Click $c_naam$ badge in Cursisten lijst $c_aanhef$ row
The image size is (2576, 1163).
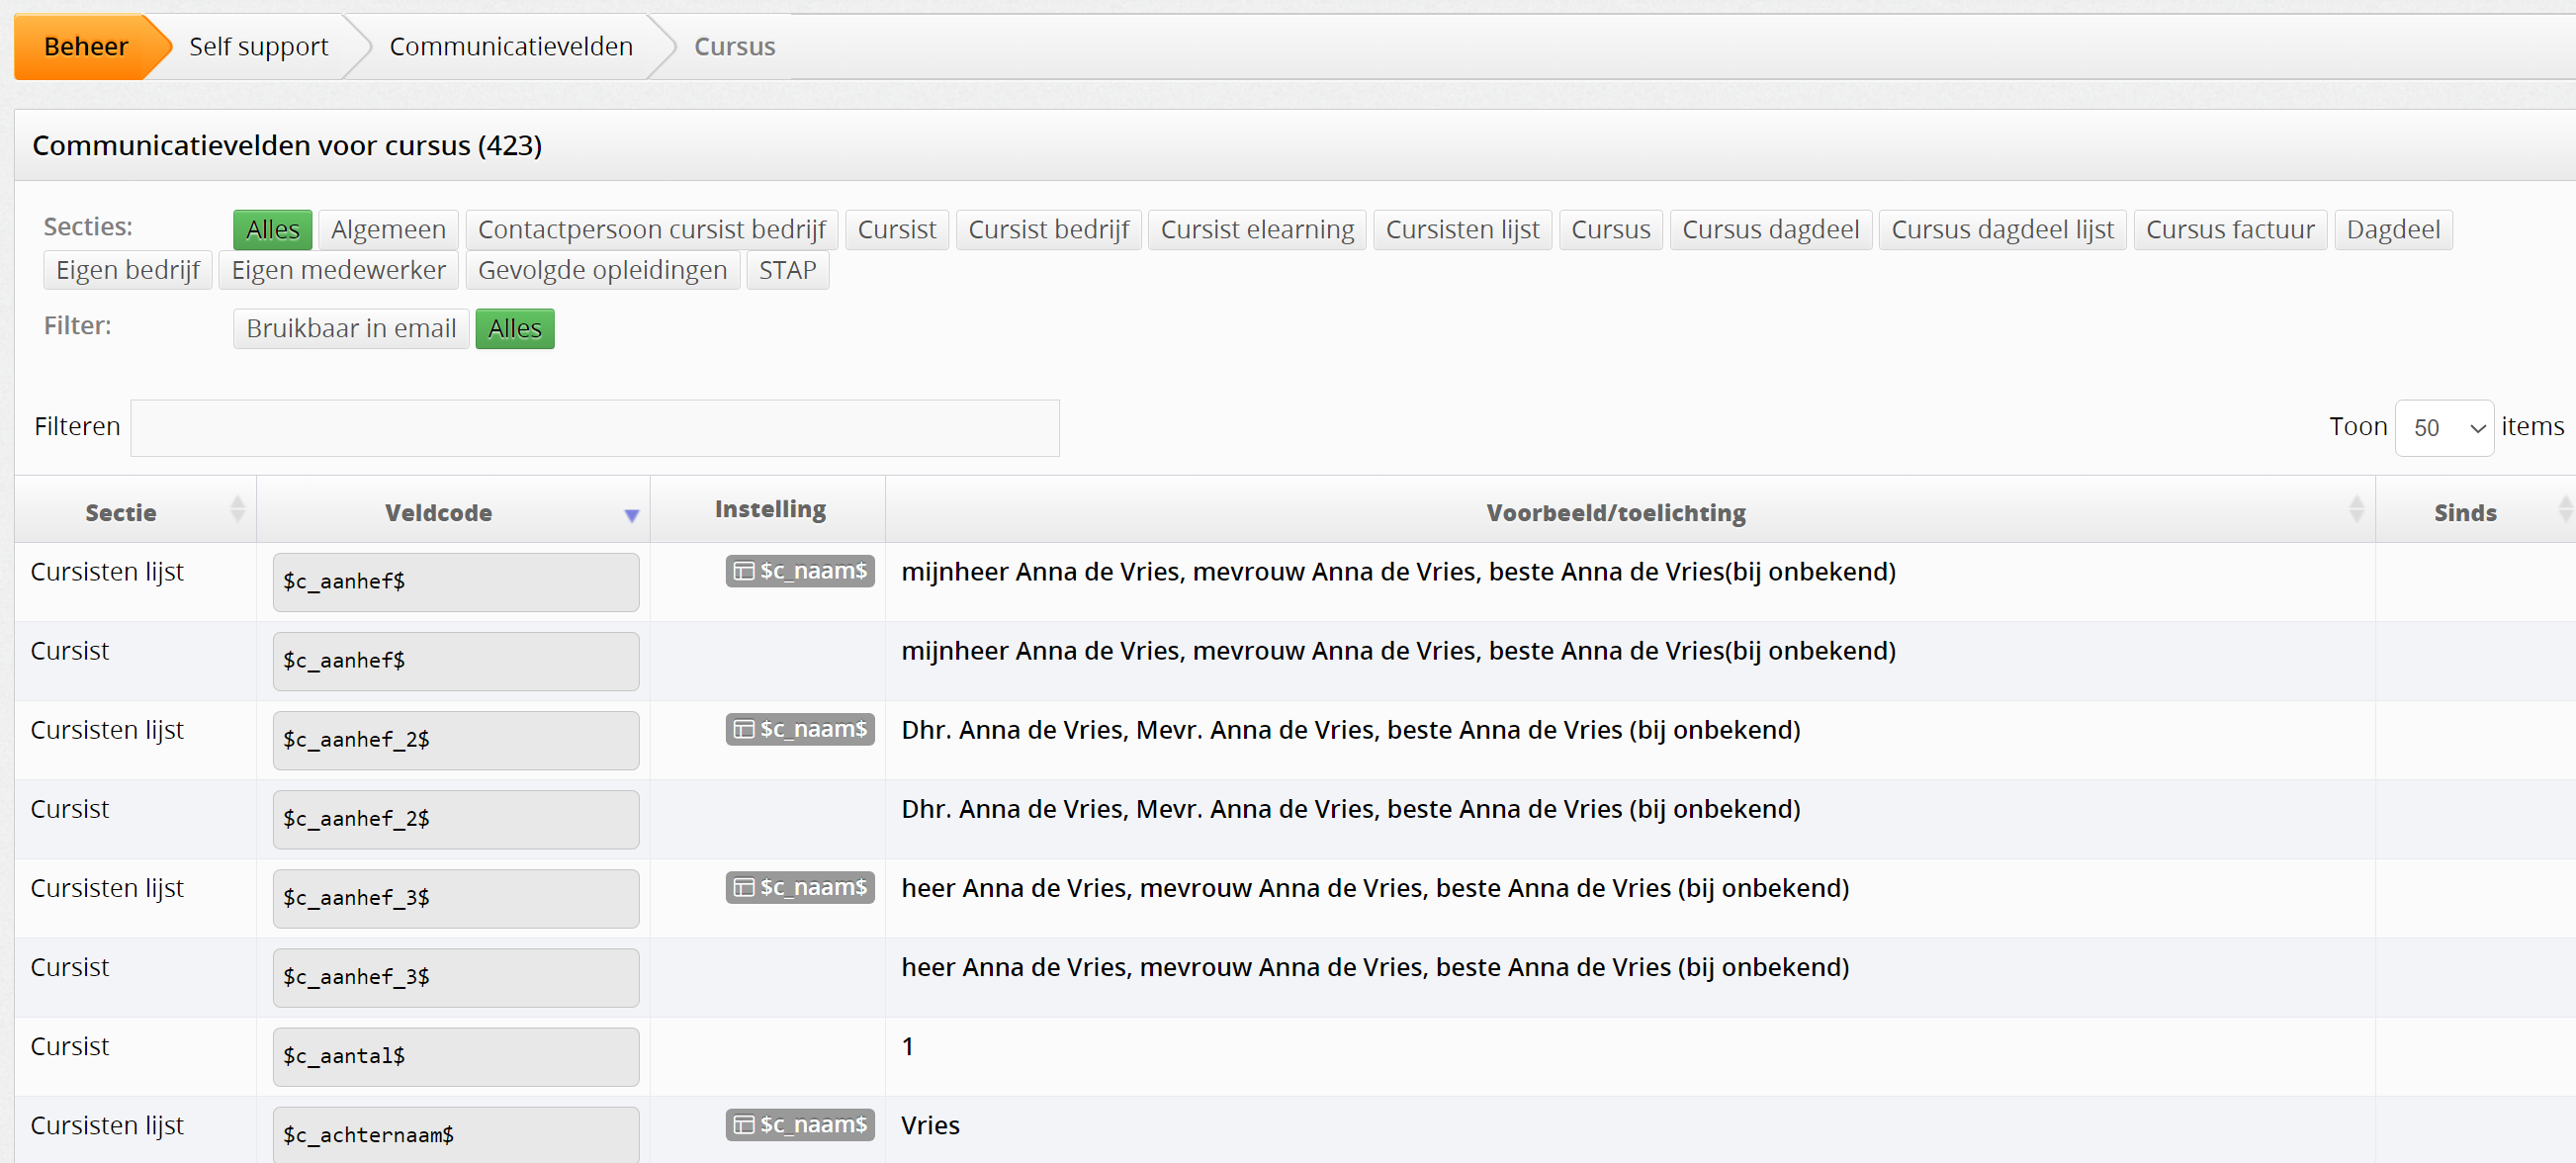tap(800, 571)
